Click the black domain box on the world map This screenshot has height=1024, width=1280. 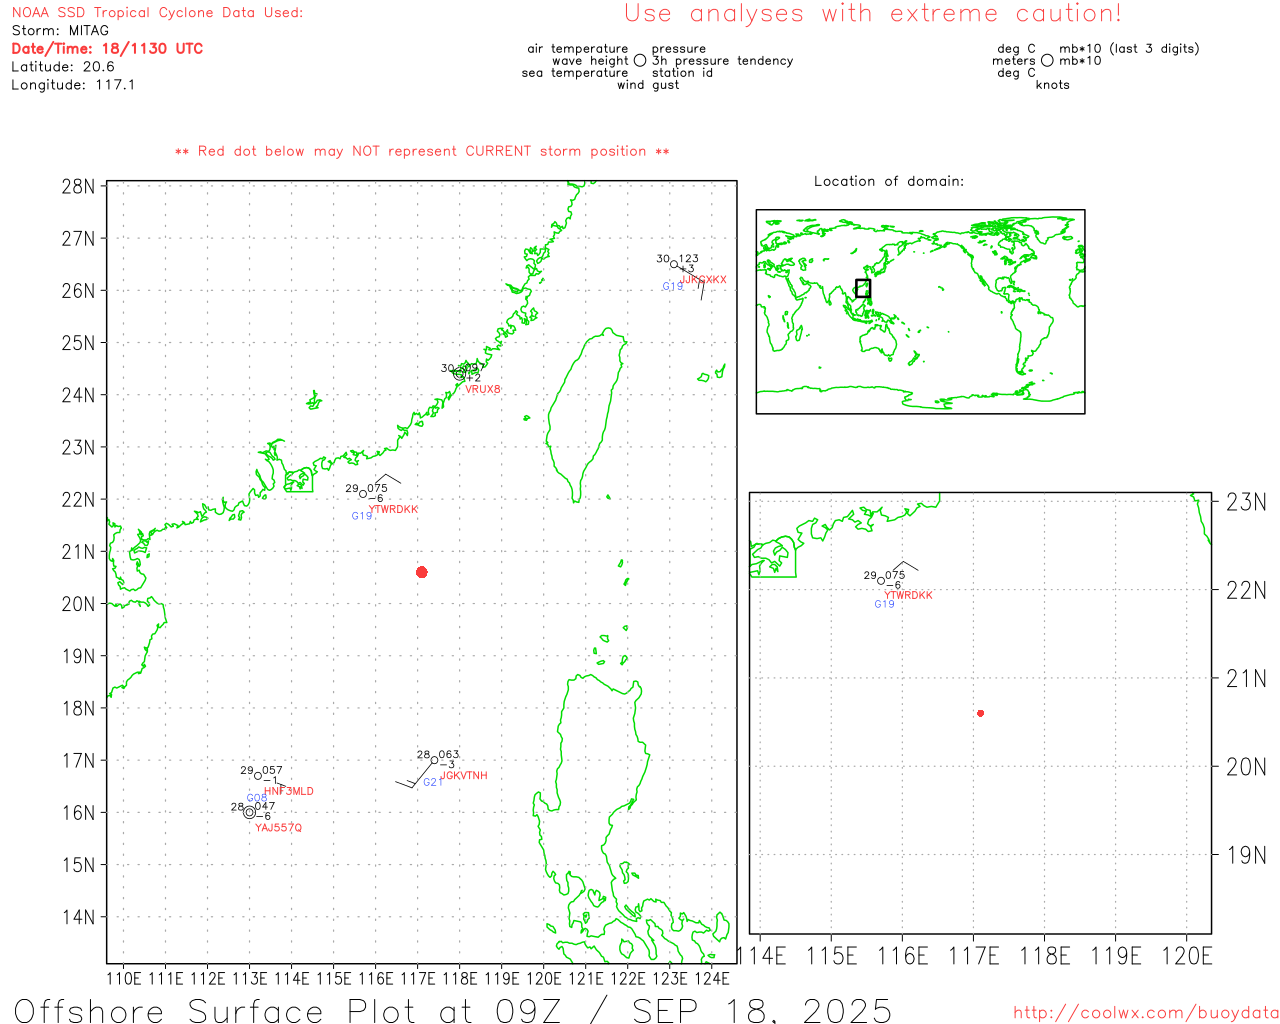click(x=863, y=288)
